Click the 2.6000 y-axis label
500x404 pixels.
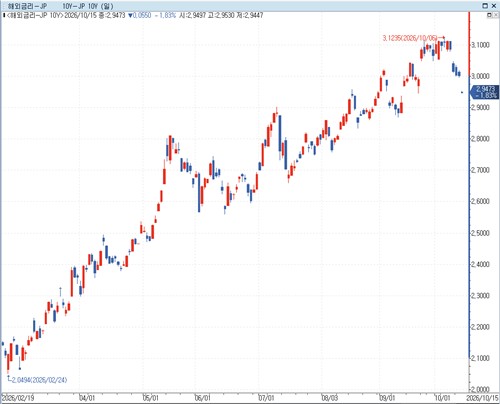[x=480, y=201]
